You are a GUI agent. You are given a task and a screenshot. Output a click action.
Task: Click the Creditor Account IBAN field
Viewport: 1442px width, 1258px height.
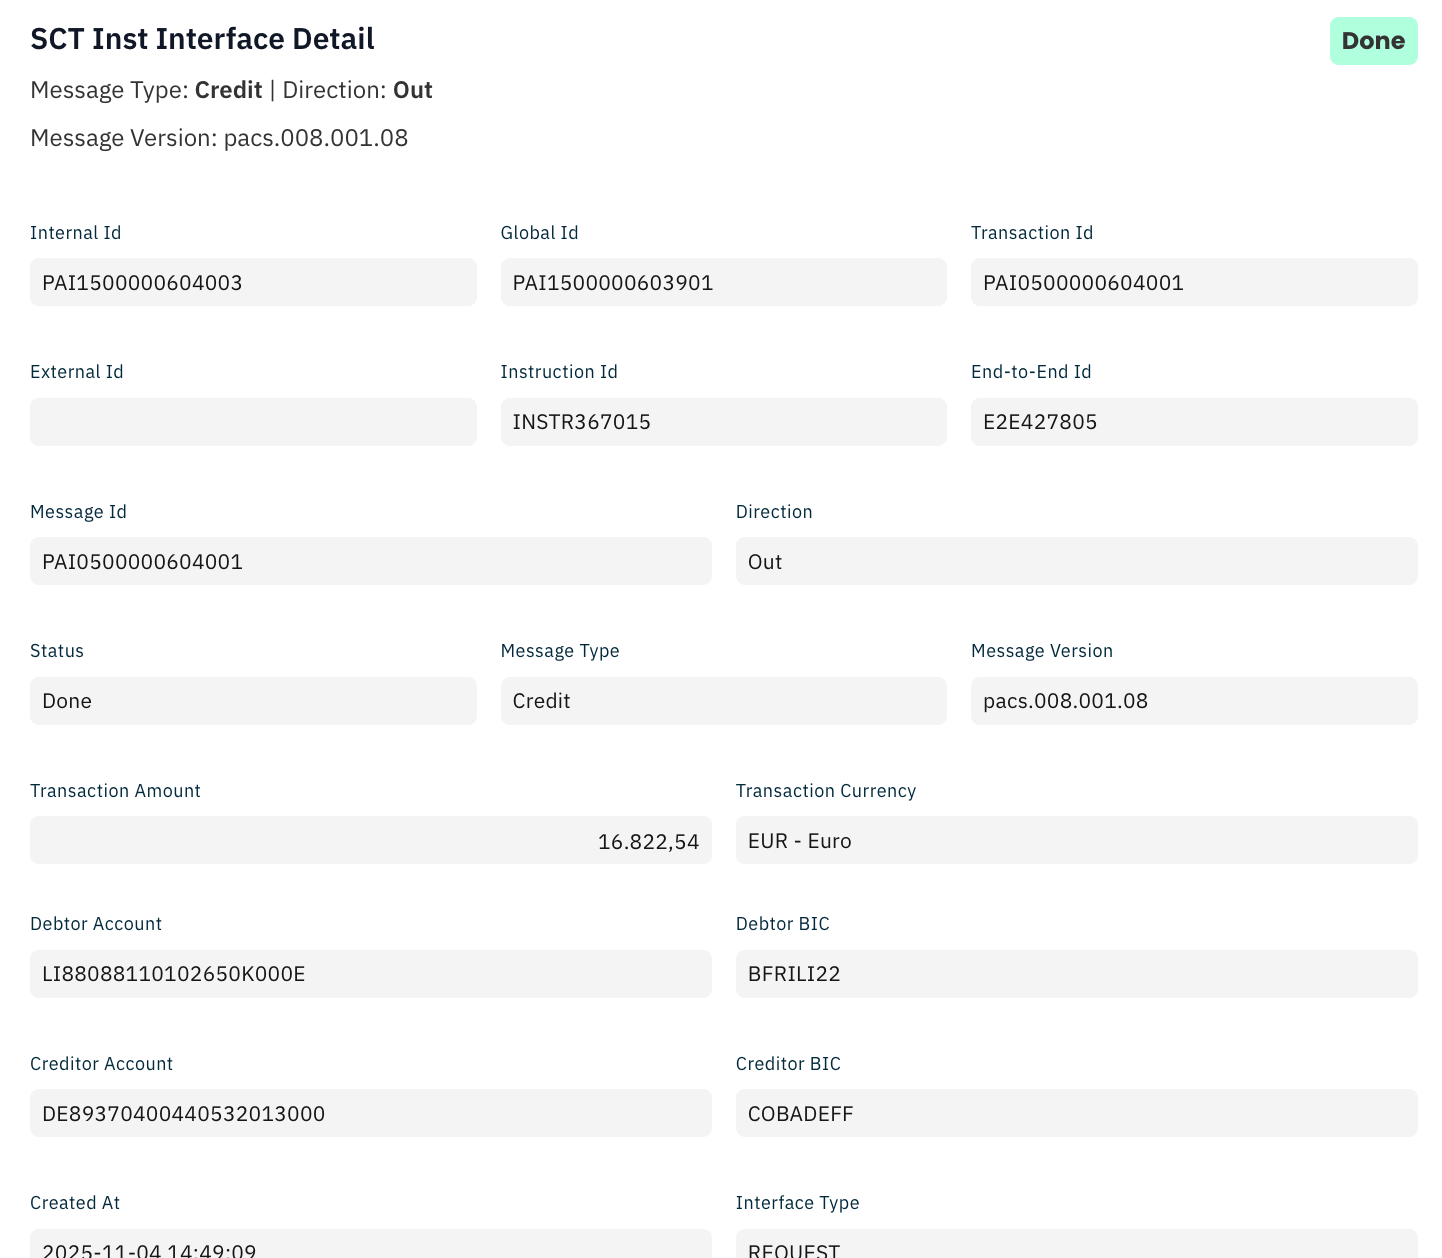(x=370, y=1114)
